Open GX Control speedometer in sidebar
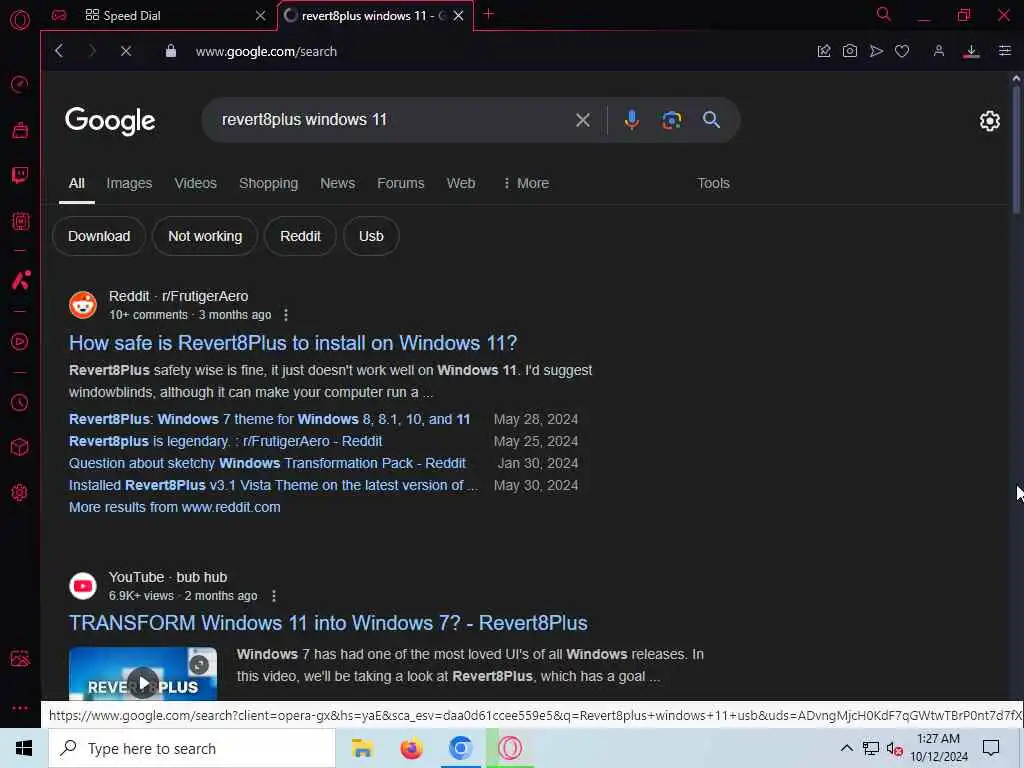Image resolution: width=1024 pixels, height=768 pixels. tap(20, 84)
